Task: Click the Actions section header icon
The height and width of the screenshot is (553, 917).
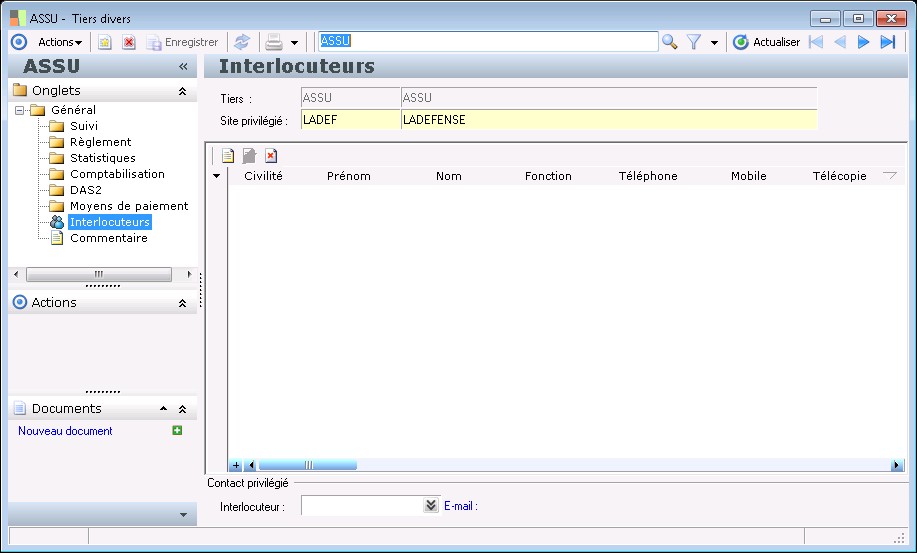Action: pos(20,302)
